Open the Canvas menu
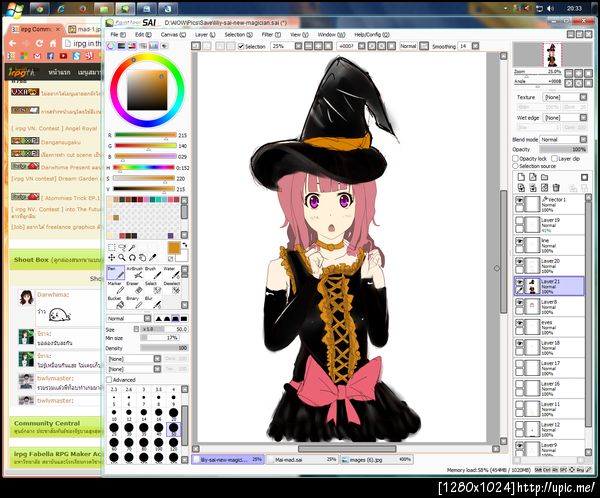This screenshot has width=600, height=498. point(173,34)
